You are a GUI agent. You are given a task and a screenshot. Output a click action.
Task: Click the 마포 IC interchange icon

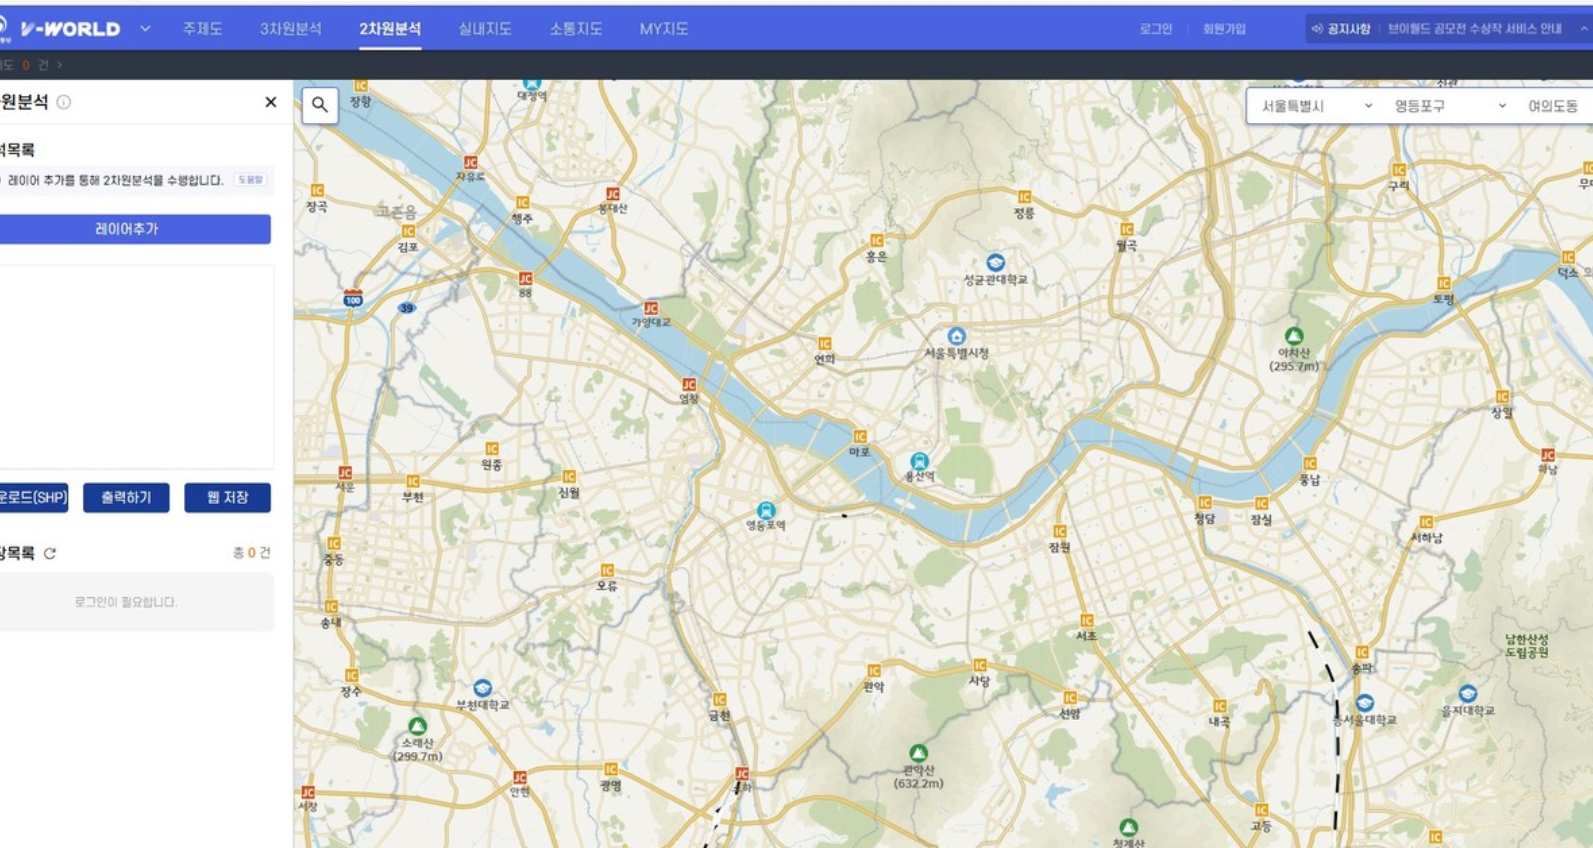click(860, 437)
